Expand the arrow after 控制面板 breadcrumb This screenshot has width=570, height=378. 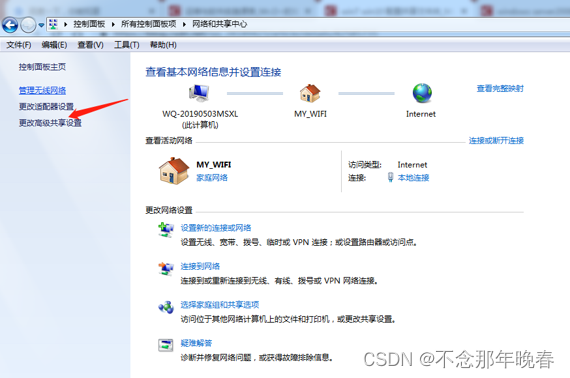pos(113,24)
